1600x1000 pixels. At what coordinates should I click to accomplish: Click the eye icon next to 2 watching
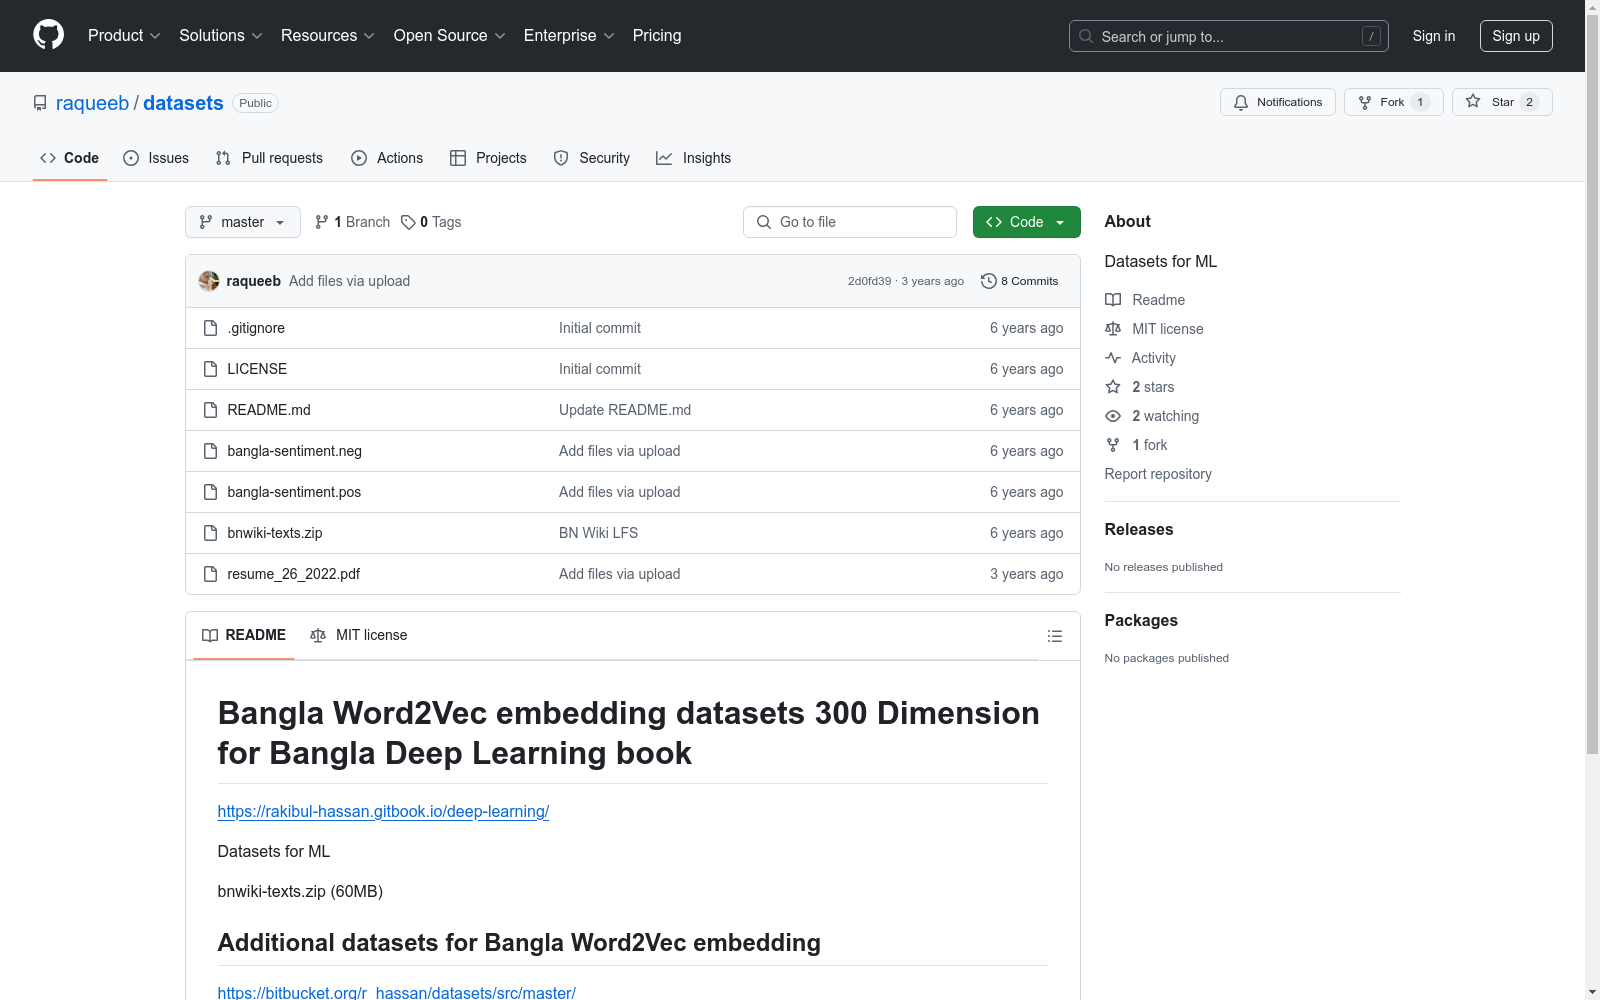point(1113,416)
